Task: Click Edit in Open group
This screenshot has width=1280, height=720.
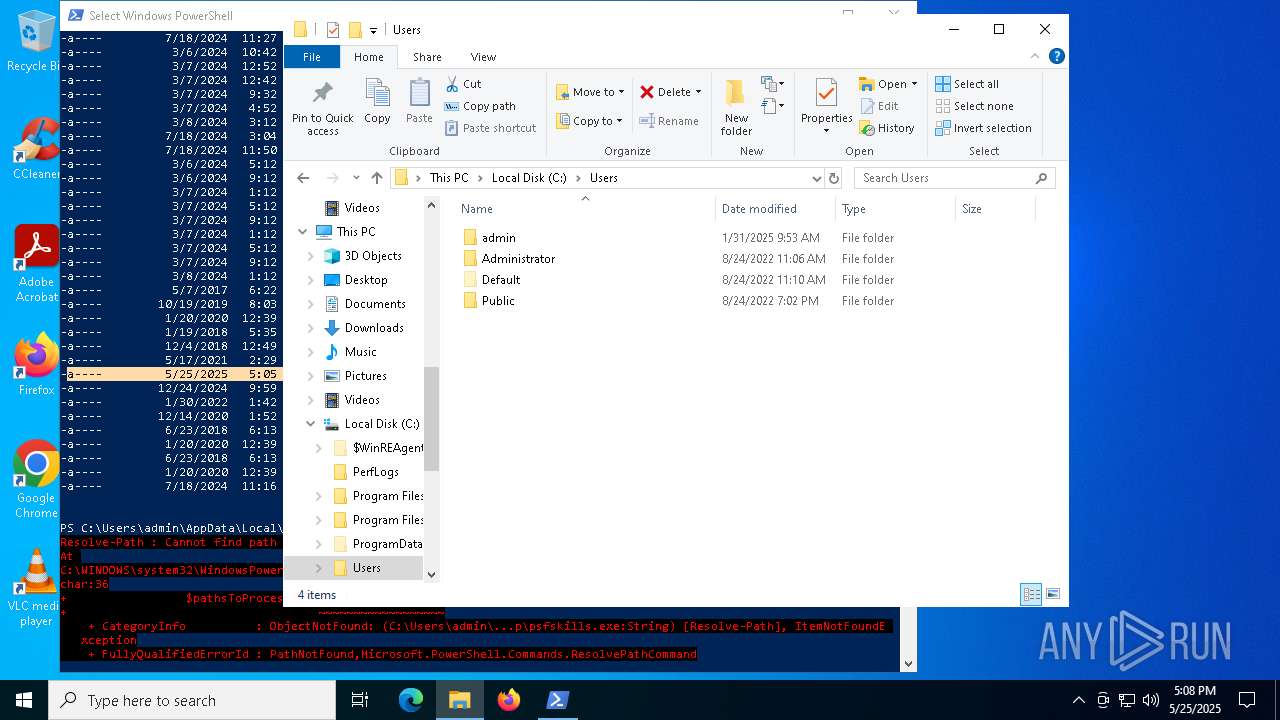Action: (879, 106)
